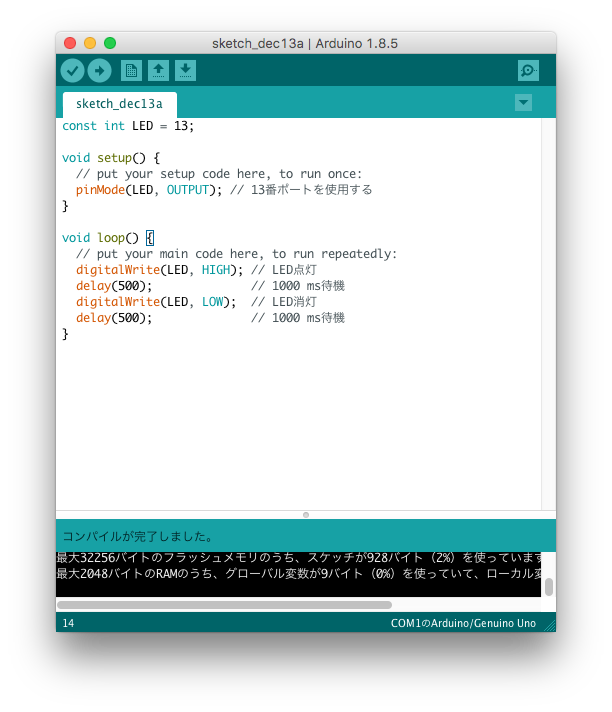Create a new sketch with New icon
The width and height of the screenshot is (612, 712).
[x=131, y=71]
